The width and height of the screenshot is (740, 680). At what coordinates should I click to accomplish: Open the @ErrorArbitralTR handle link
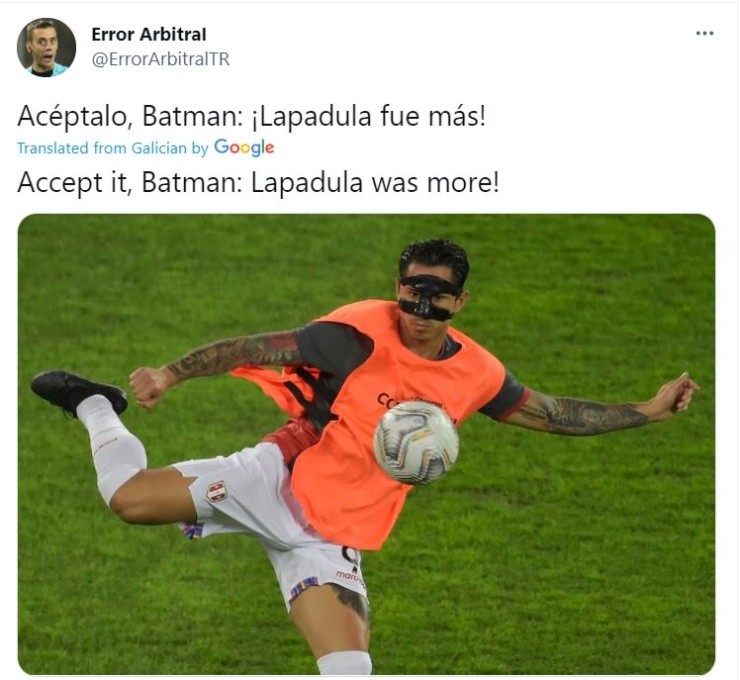(160, 59)
